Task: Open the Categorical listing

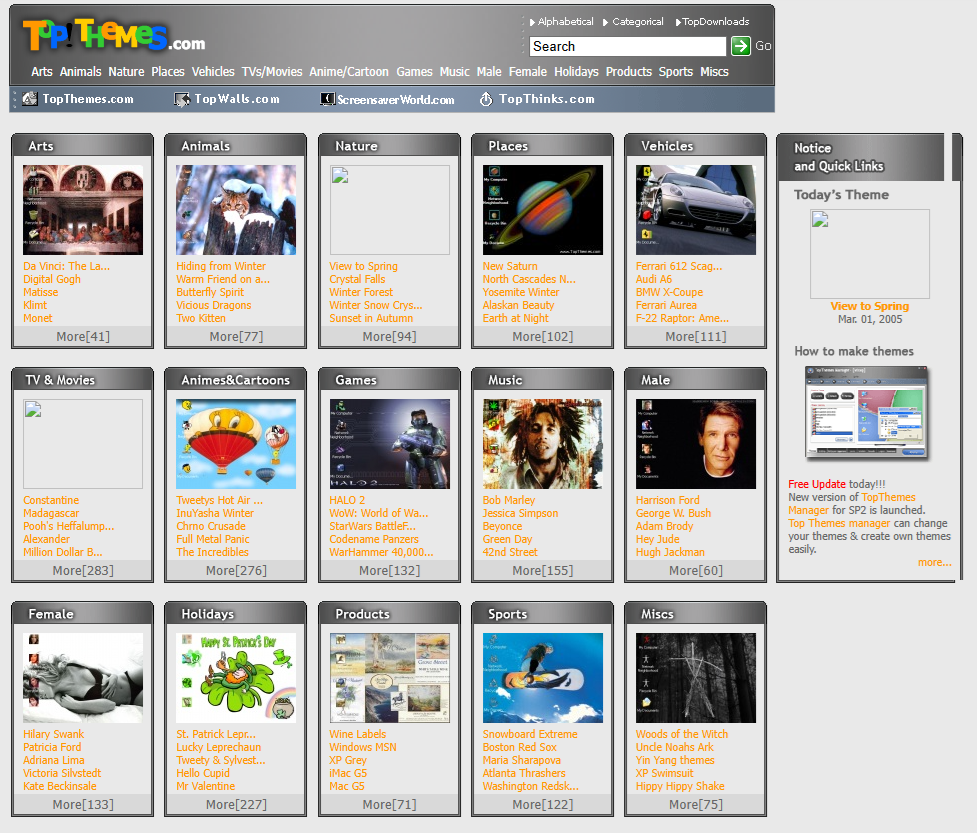Action: coord(633,22)
